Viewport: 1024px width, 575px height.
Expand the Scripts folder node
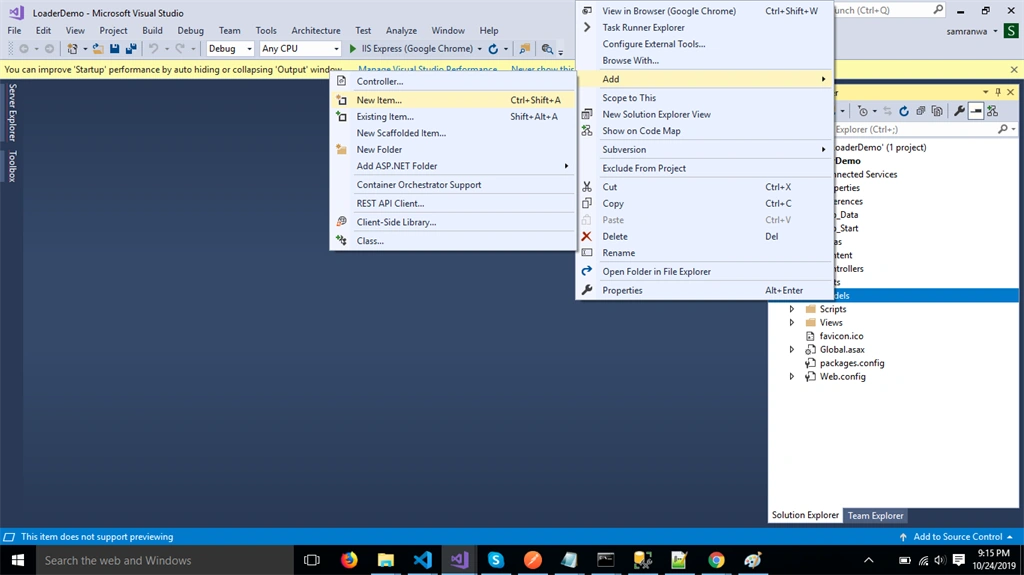(x=792, y=309)
